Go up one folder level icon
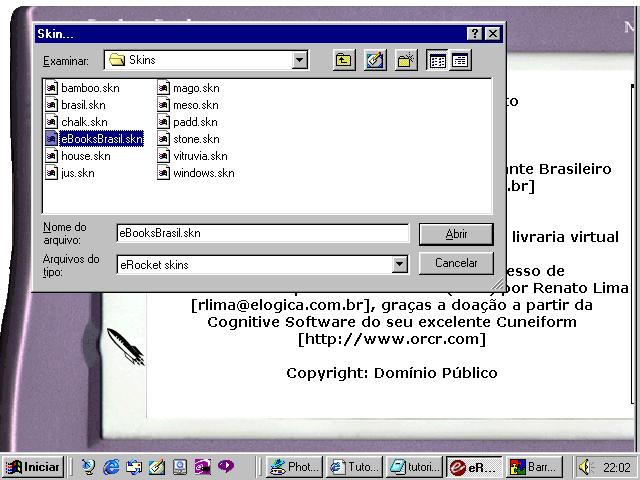Screen dimensions: 640x480 (344, 60)
